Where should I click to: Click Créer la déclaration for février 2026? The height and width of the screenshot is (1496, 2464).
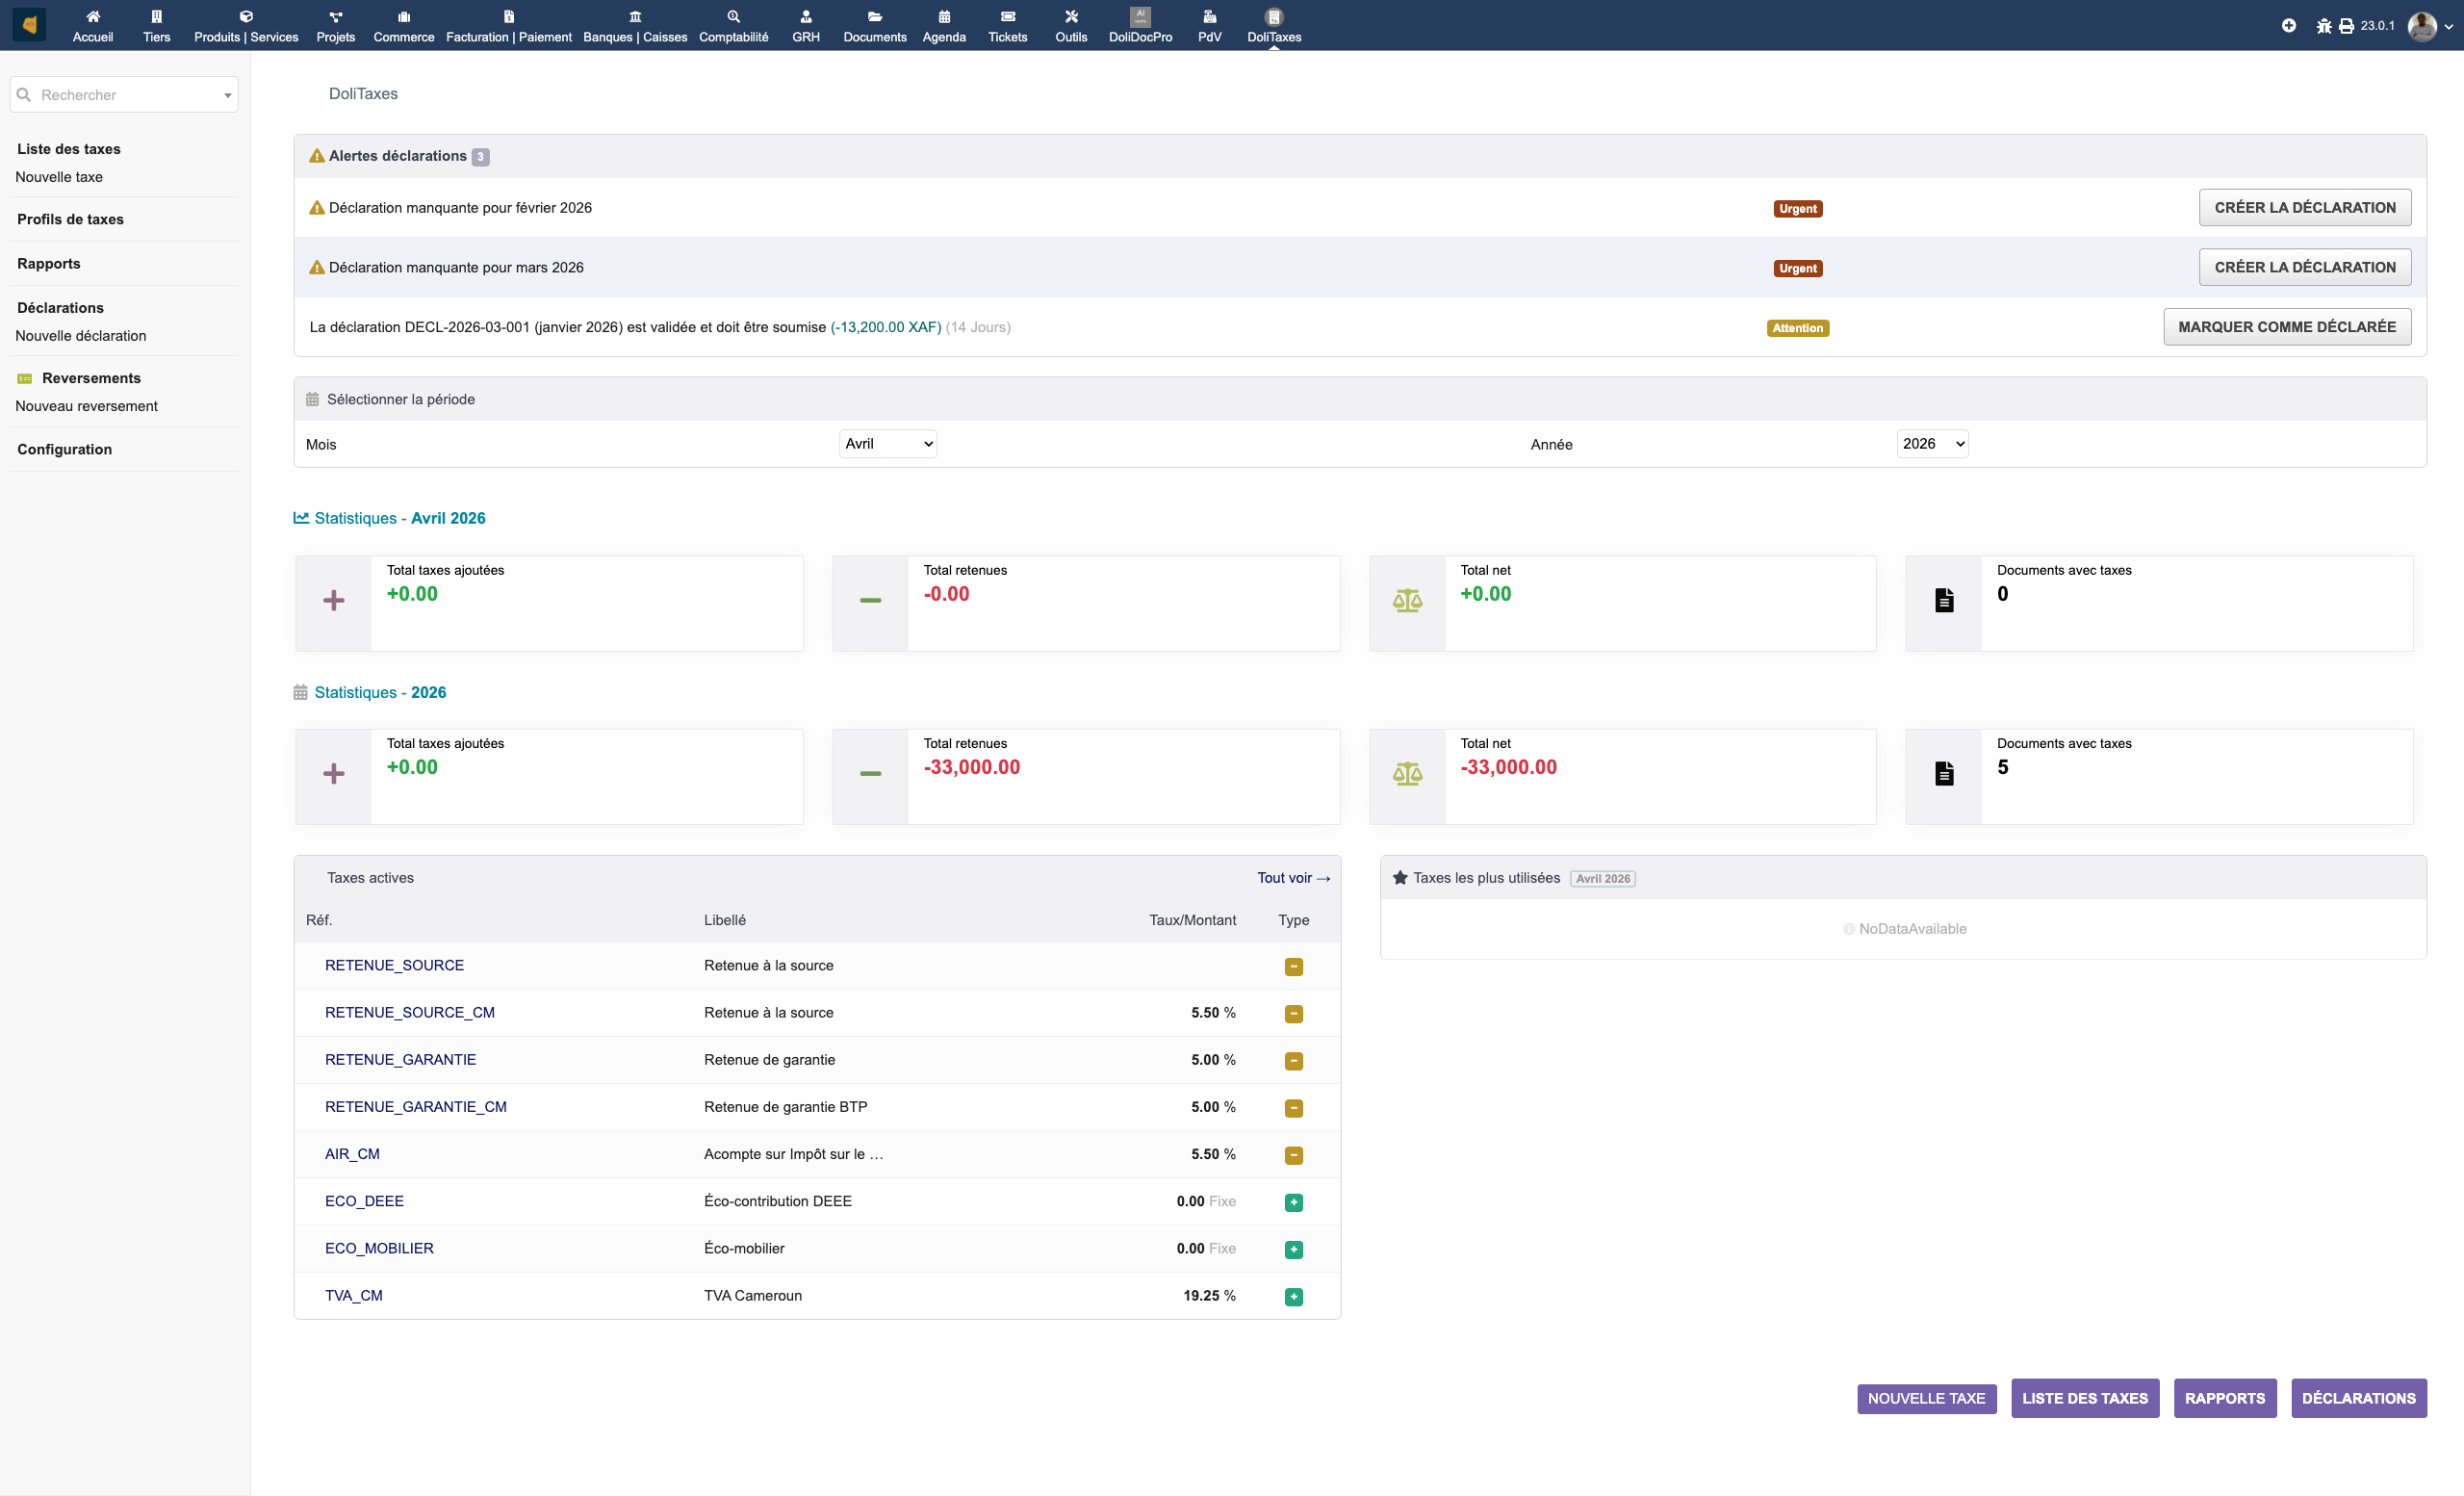pyautogui.click(x=2304, y=208)
